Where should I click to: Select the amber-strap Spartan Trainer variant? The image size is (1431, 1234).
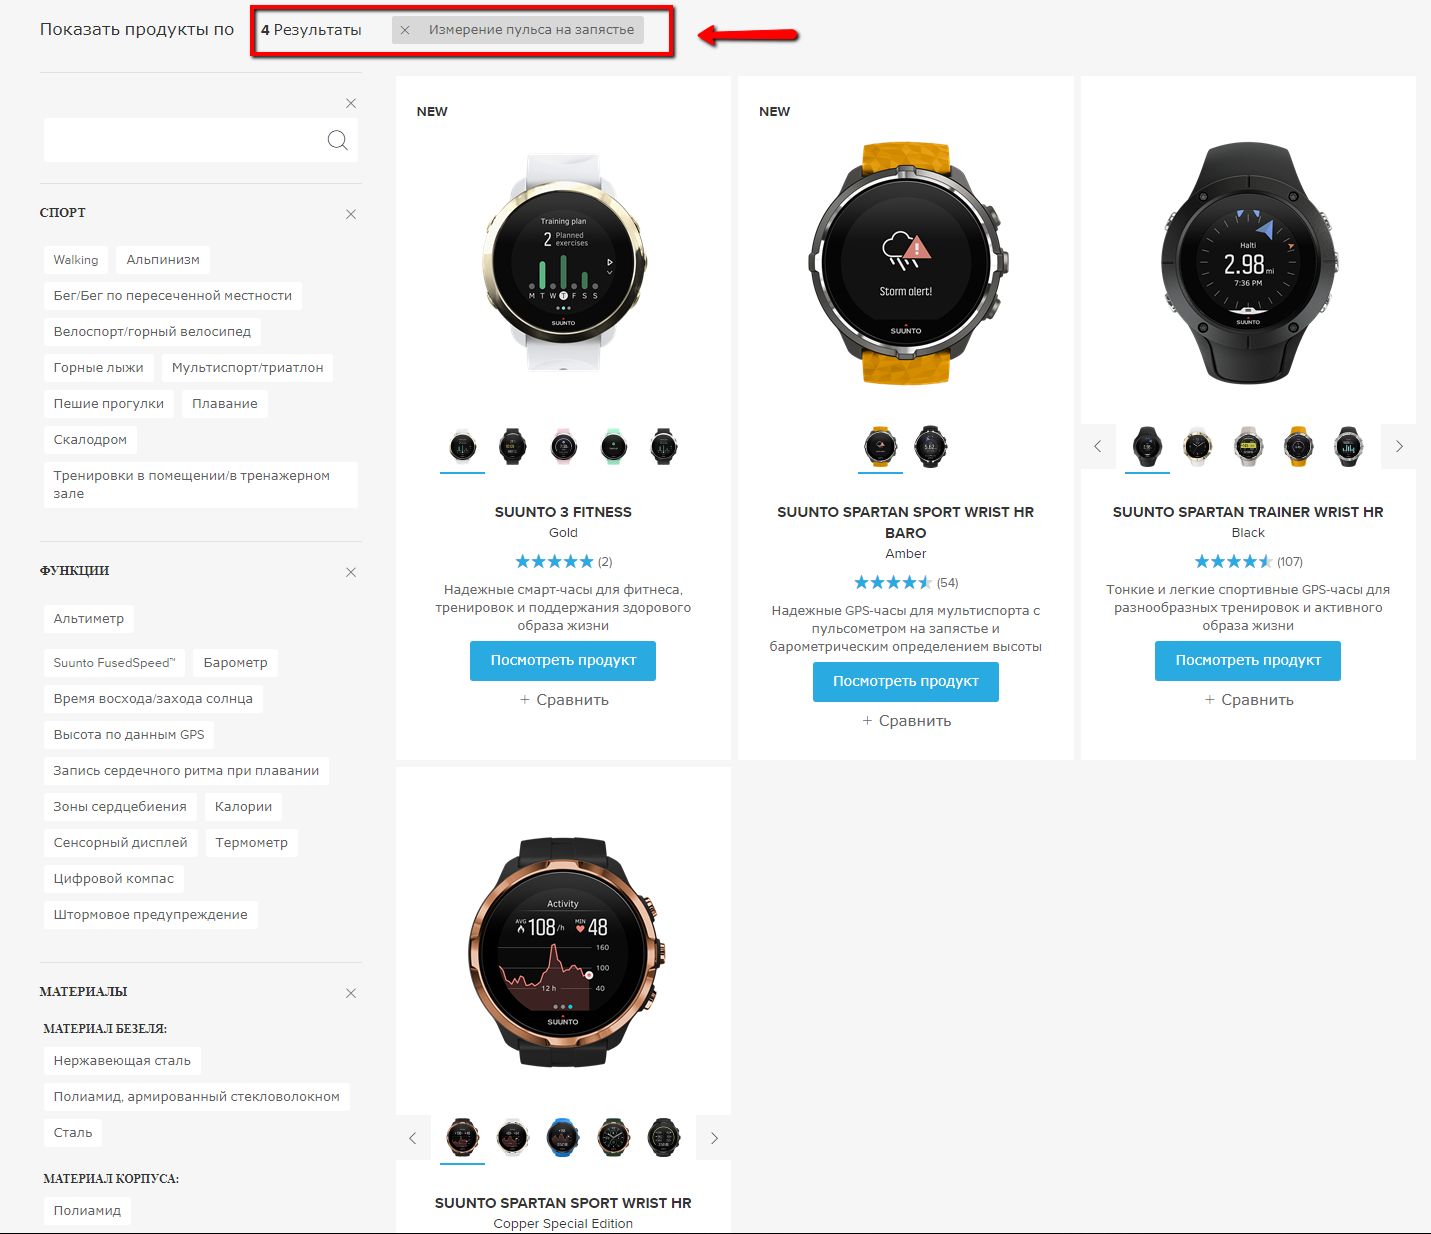coord(1298,446)
